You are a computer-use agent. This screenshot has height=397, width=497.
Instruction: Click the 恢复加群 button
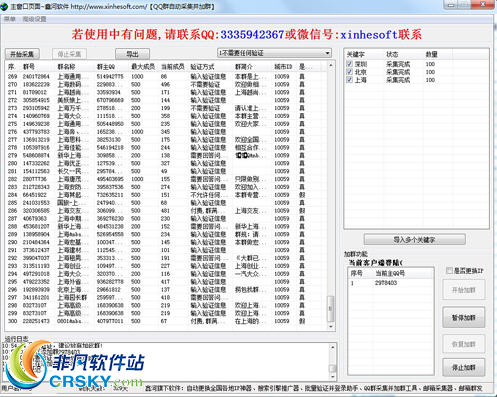463,344
